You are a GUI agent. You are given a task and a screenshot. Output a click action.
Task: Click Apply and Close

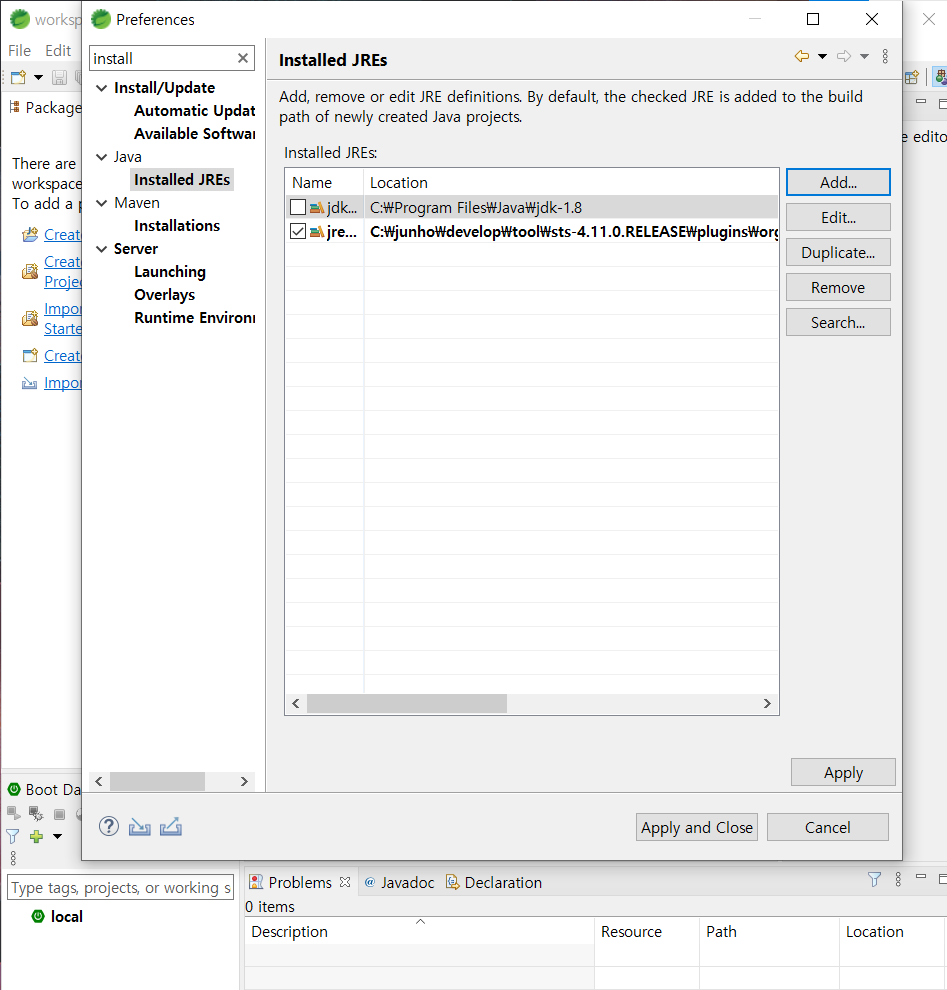[x=696, y=827]
